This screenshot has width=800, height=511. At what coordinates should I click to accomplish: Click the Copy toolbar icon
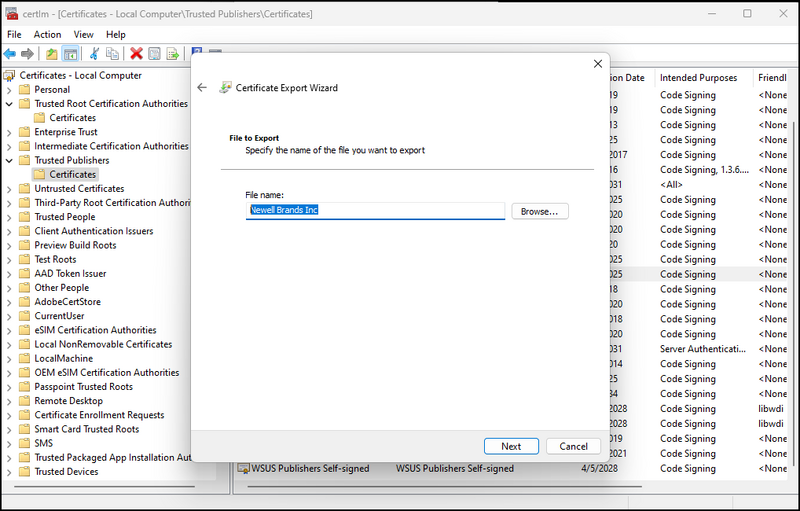(x=113, y=54)
